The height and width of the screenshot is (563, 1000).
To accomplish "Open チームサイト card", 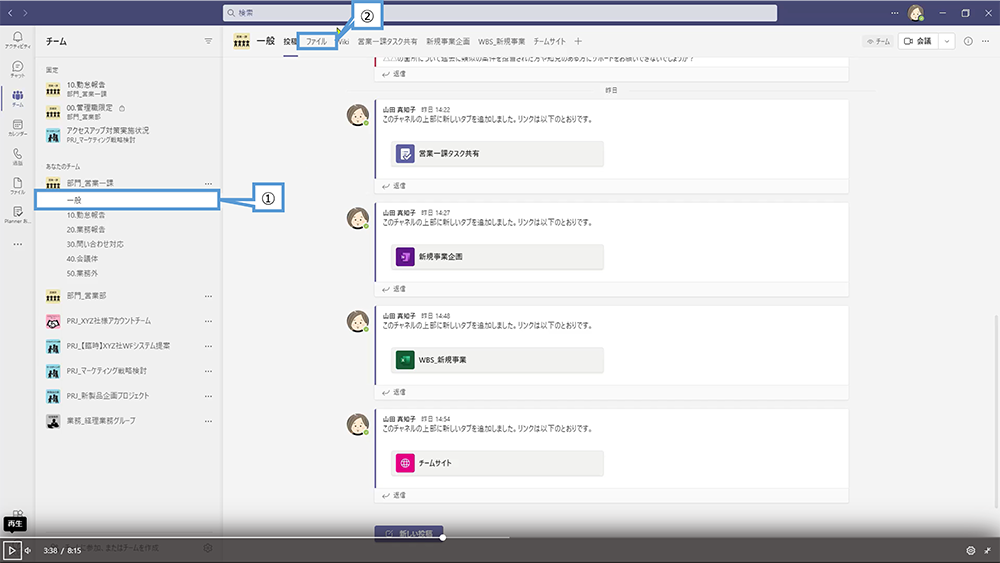I will (497, 464).
